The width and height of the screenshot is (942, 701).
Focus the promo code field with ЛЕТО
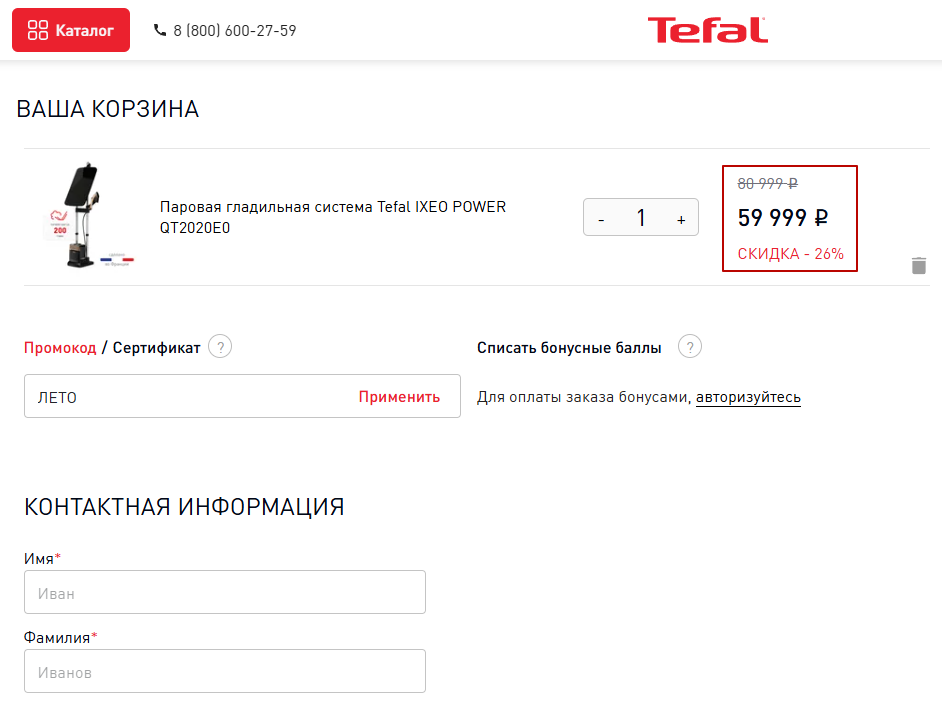[x=186, y=396]
